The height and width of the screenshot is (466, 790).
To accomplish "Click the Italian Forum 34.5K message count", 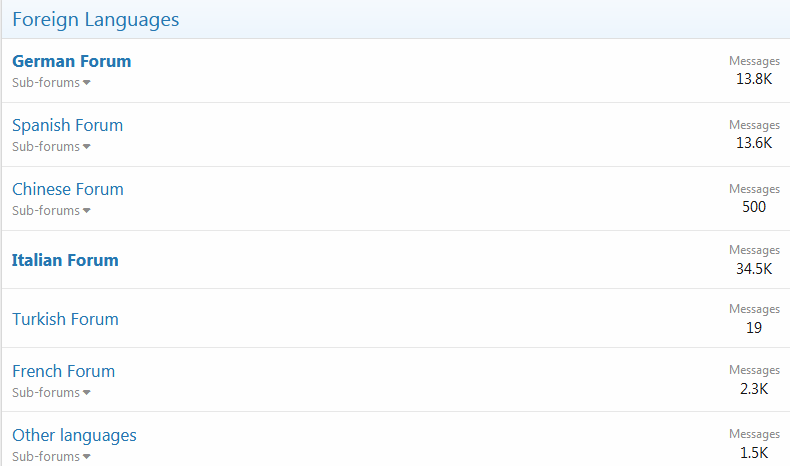I will 754,268.
